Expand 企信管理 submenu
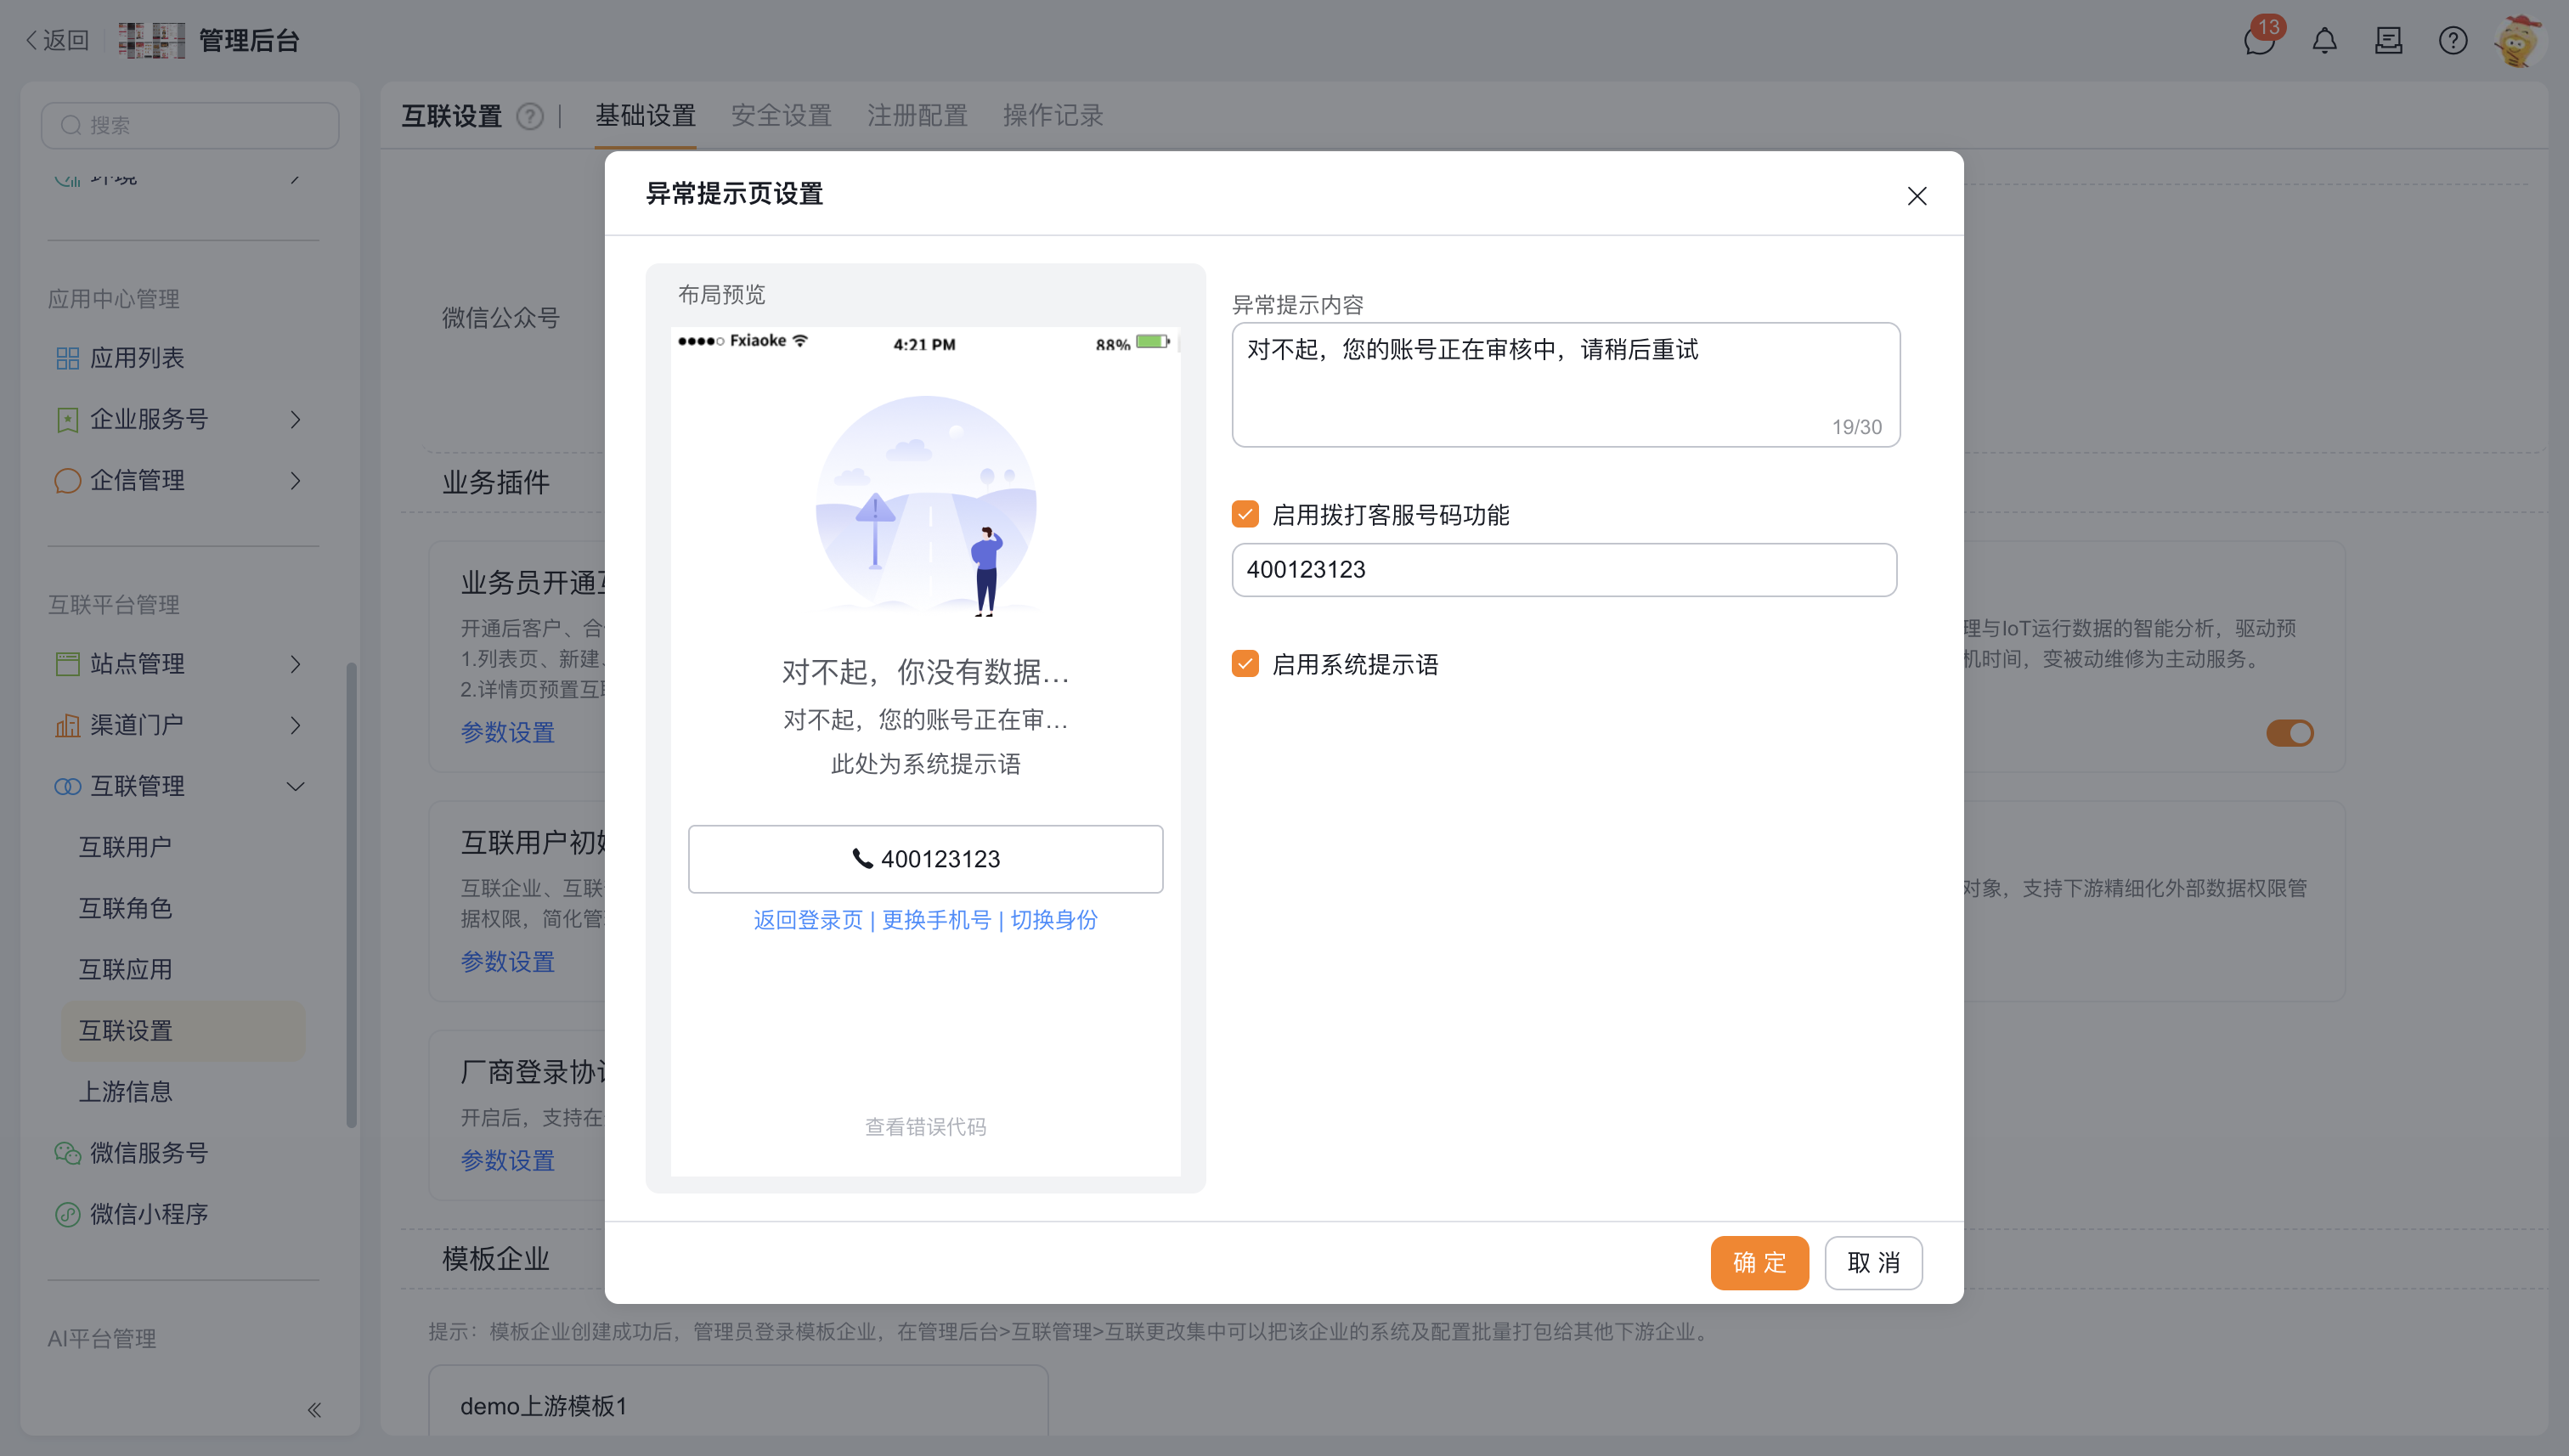This screenshot has height=1456, width=2569. point(295,480)
